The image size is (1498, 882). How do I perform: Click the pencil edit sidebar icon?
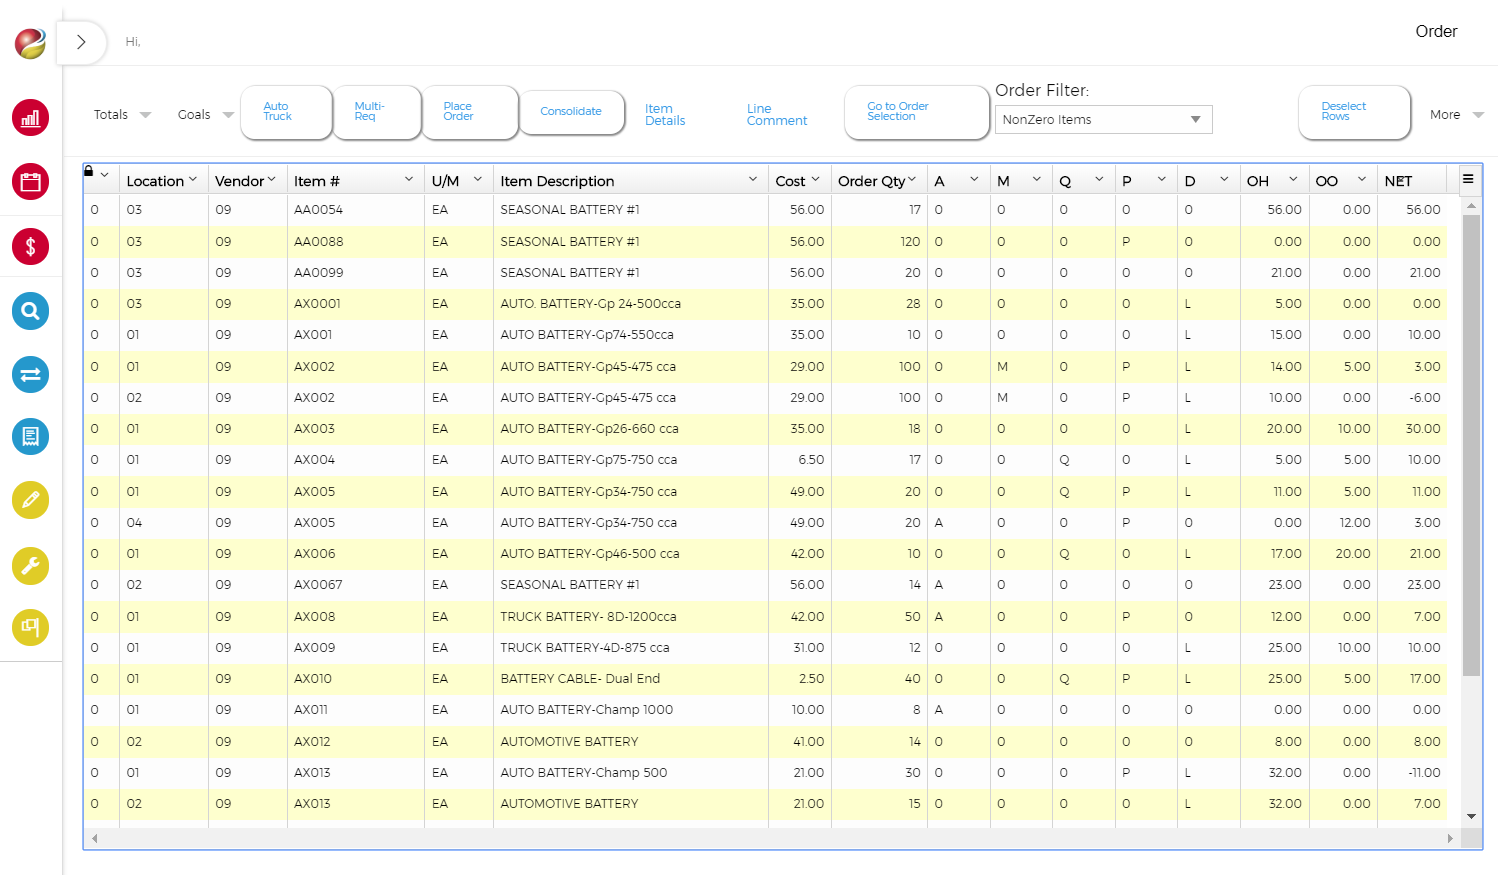pyautogui.click(x=31, y=500)
